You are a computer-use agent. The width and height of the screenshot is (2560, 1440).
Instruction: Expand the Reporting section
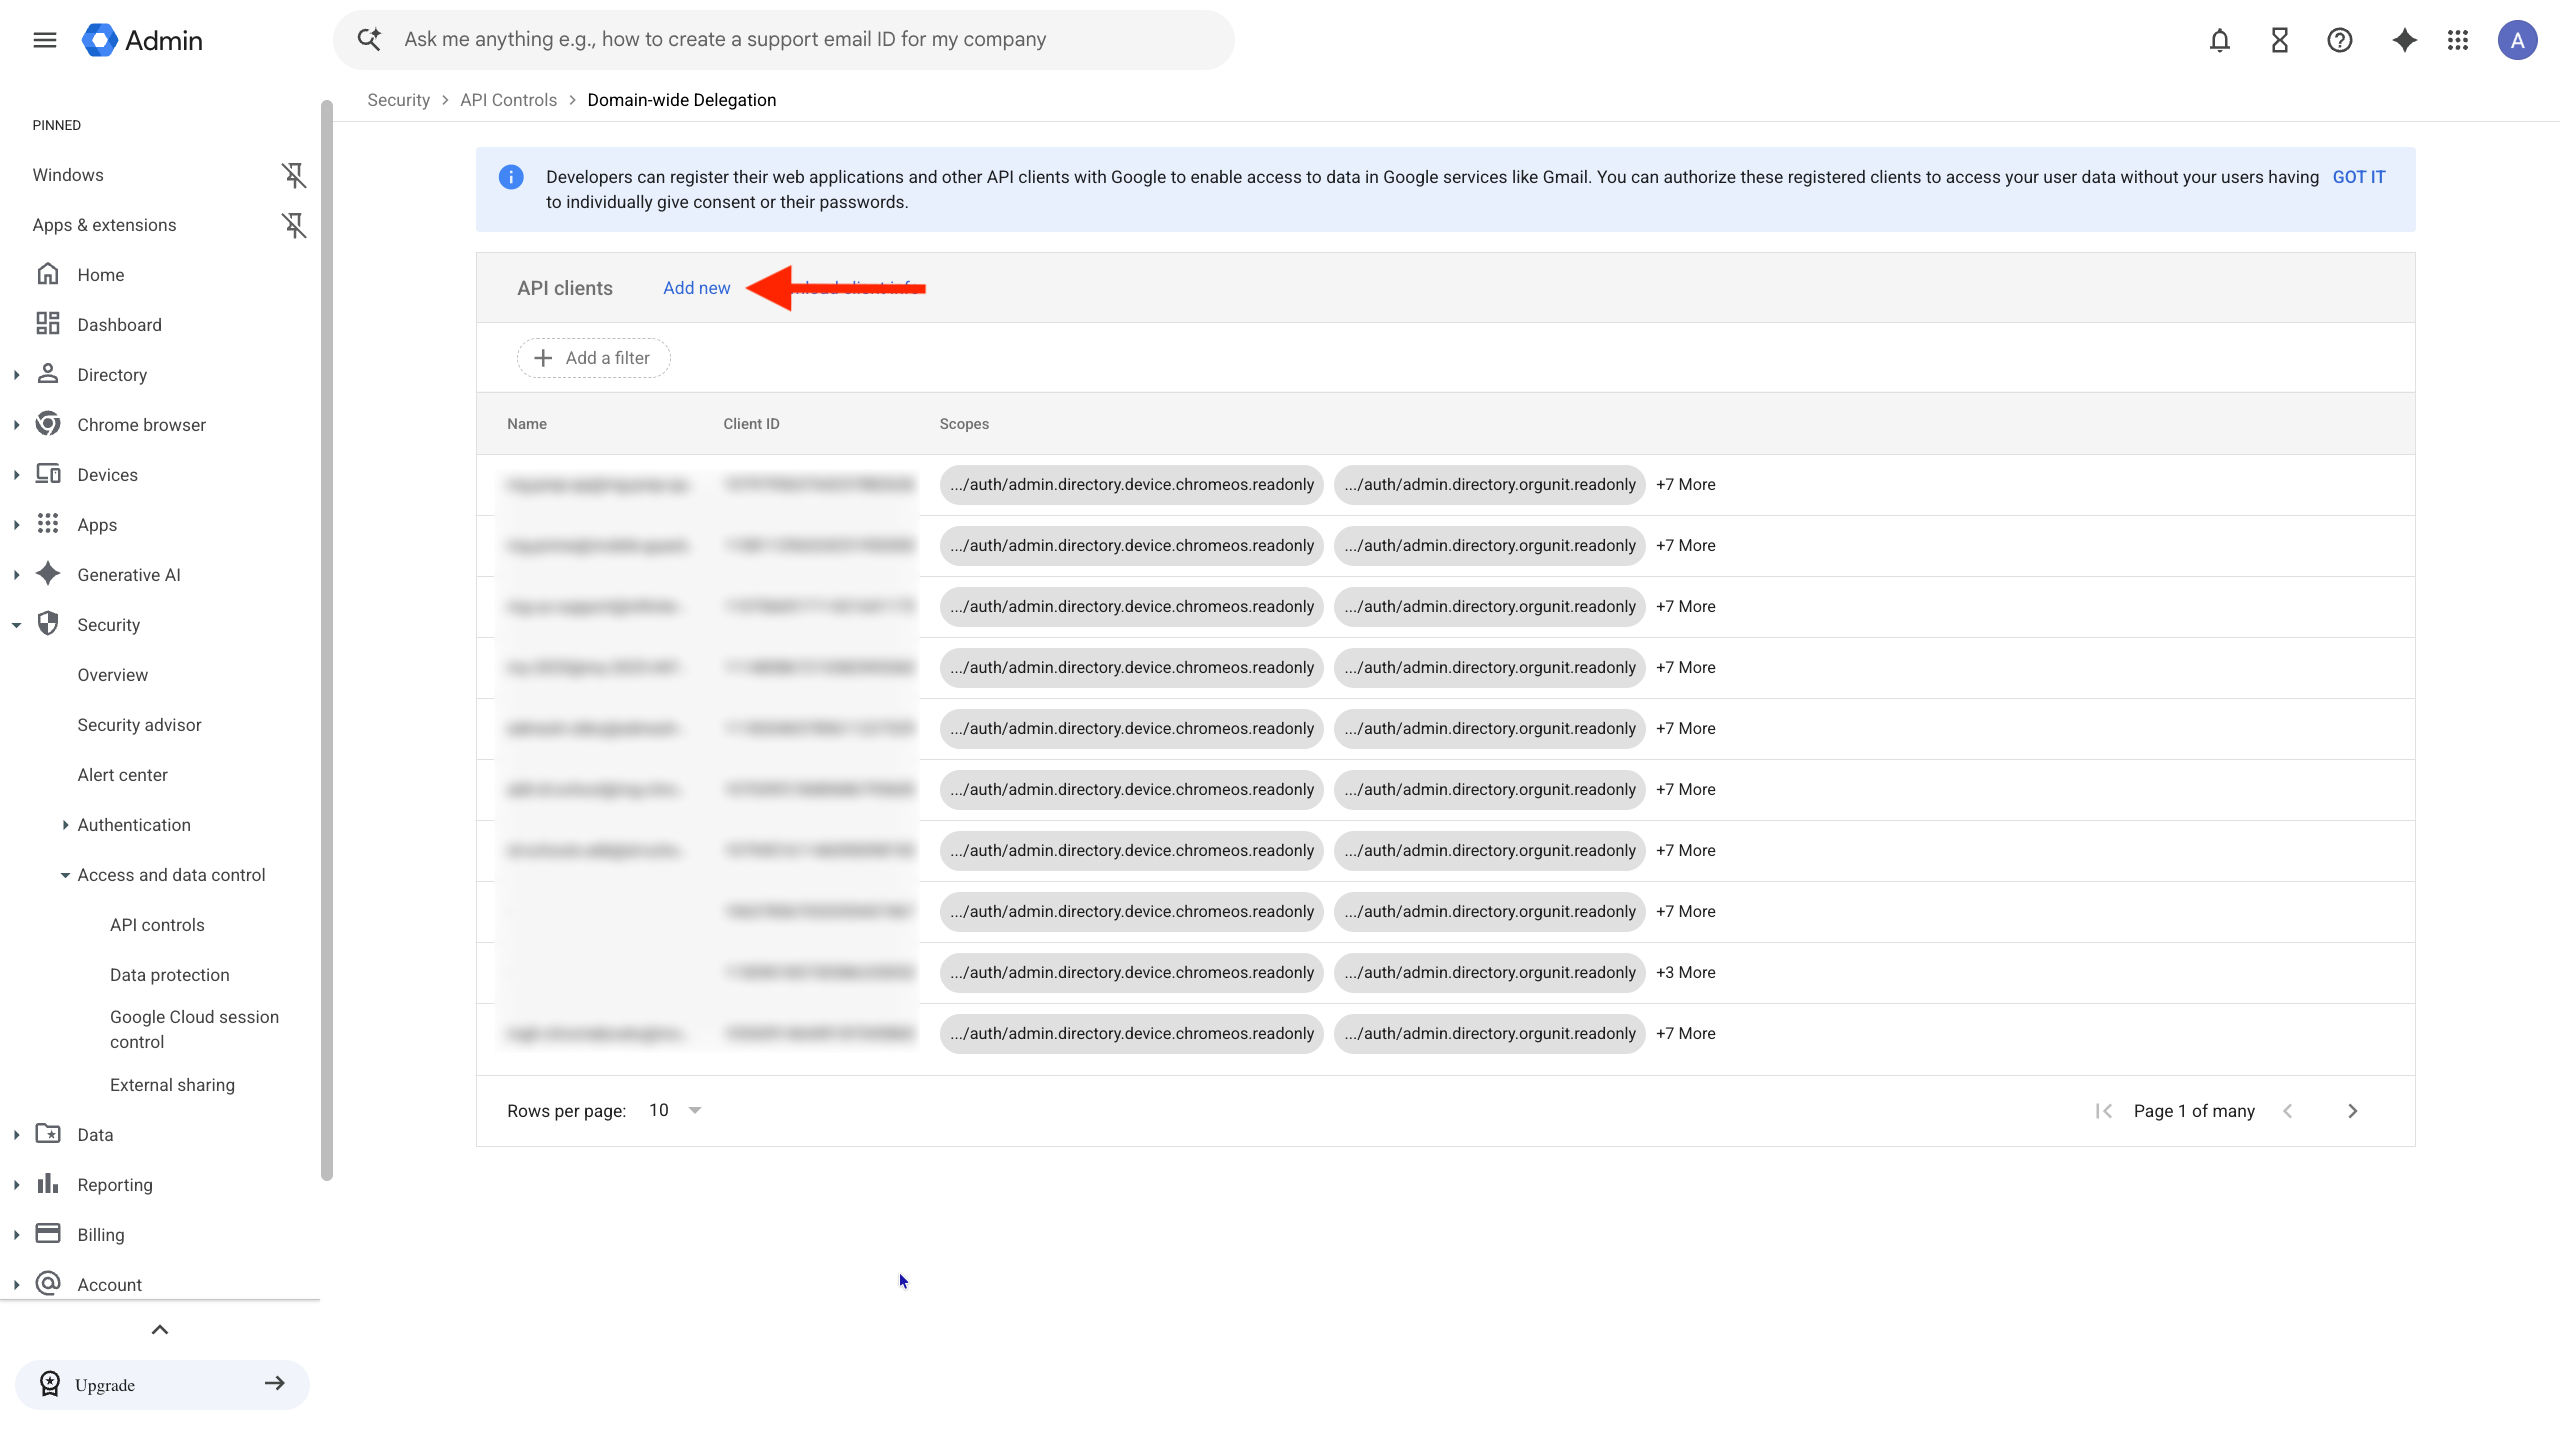click(x=17, y=1185)
